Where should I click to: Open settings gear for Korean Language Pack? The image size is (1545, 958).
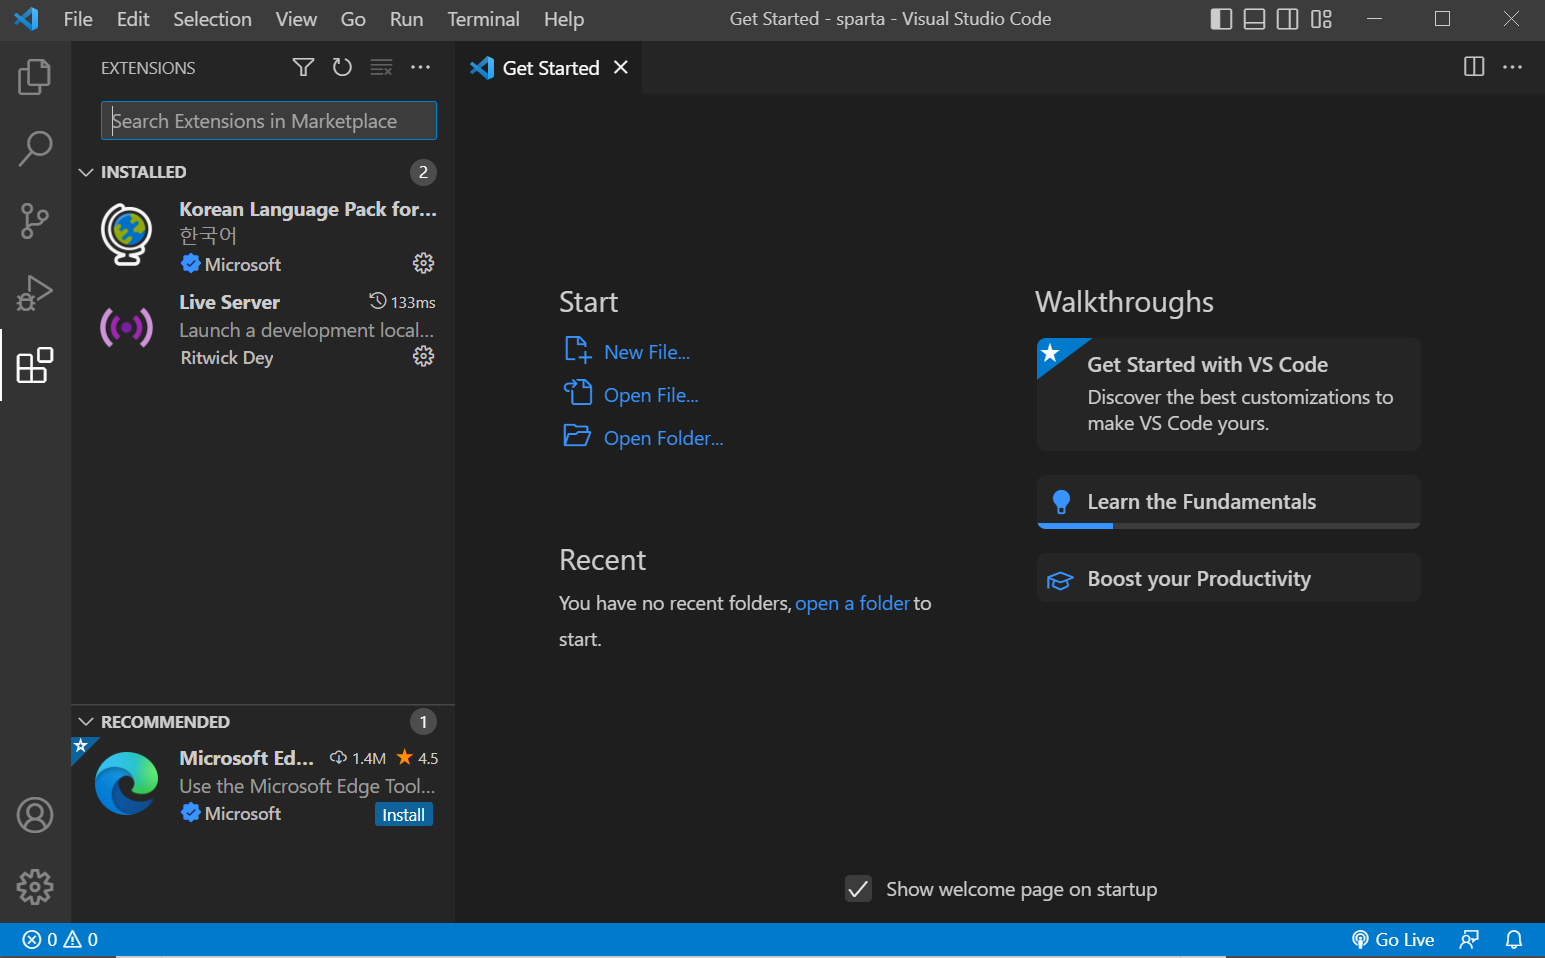pyautogui.click(x=424, y=263)
